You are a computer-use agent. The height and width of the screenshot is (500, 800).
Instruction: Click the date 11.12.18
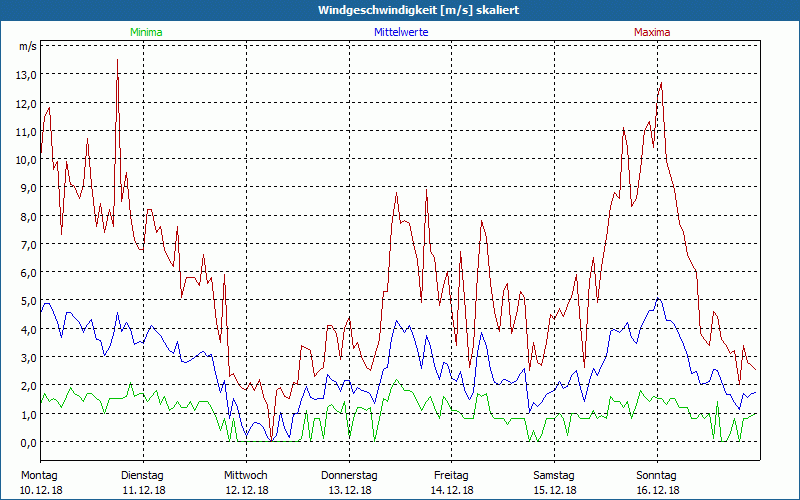click(x=144, y=490)
